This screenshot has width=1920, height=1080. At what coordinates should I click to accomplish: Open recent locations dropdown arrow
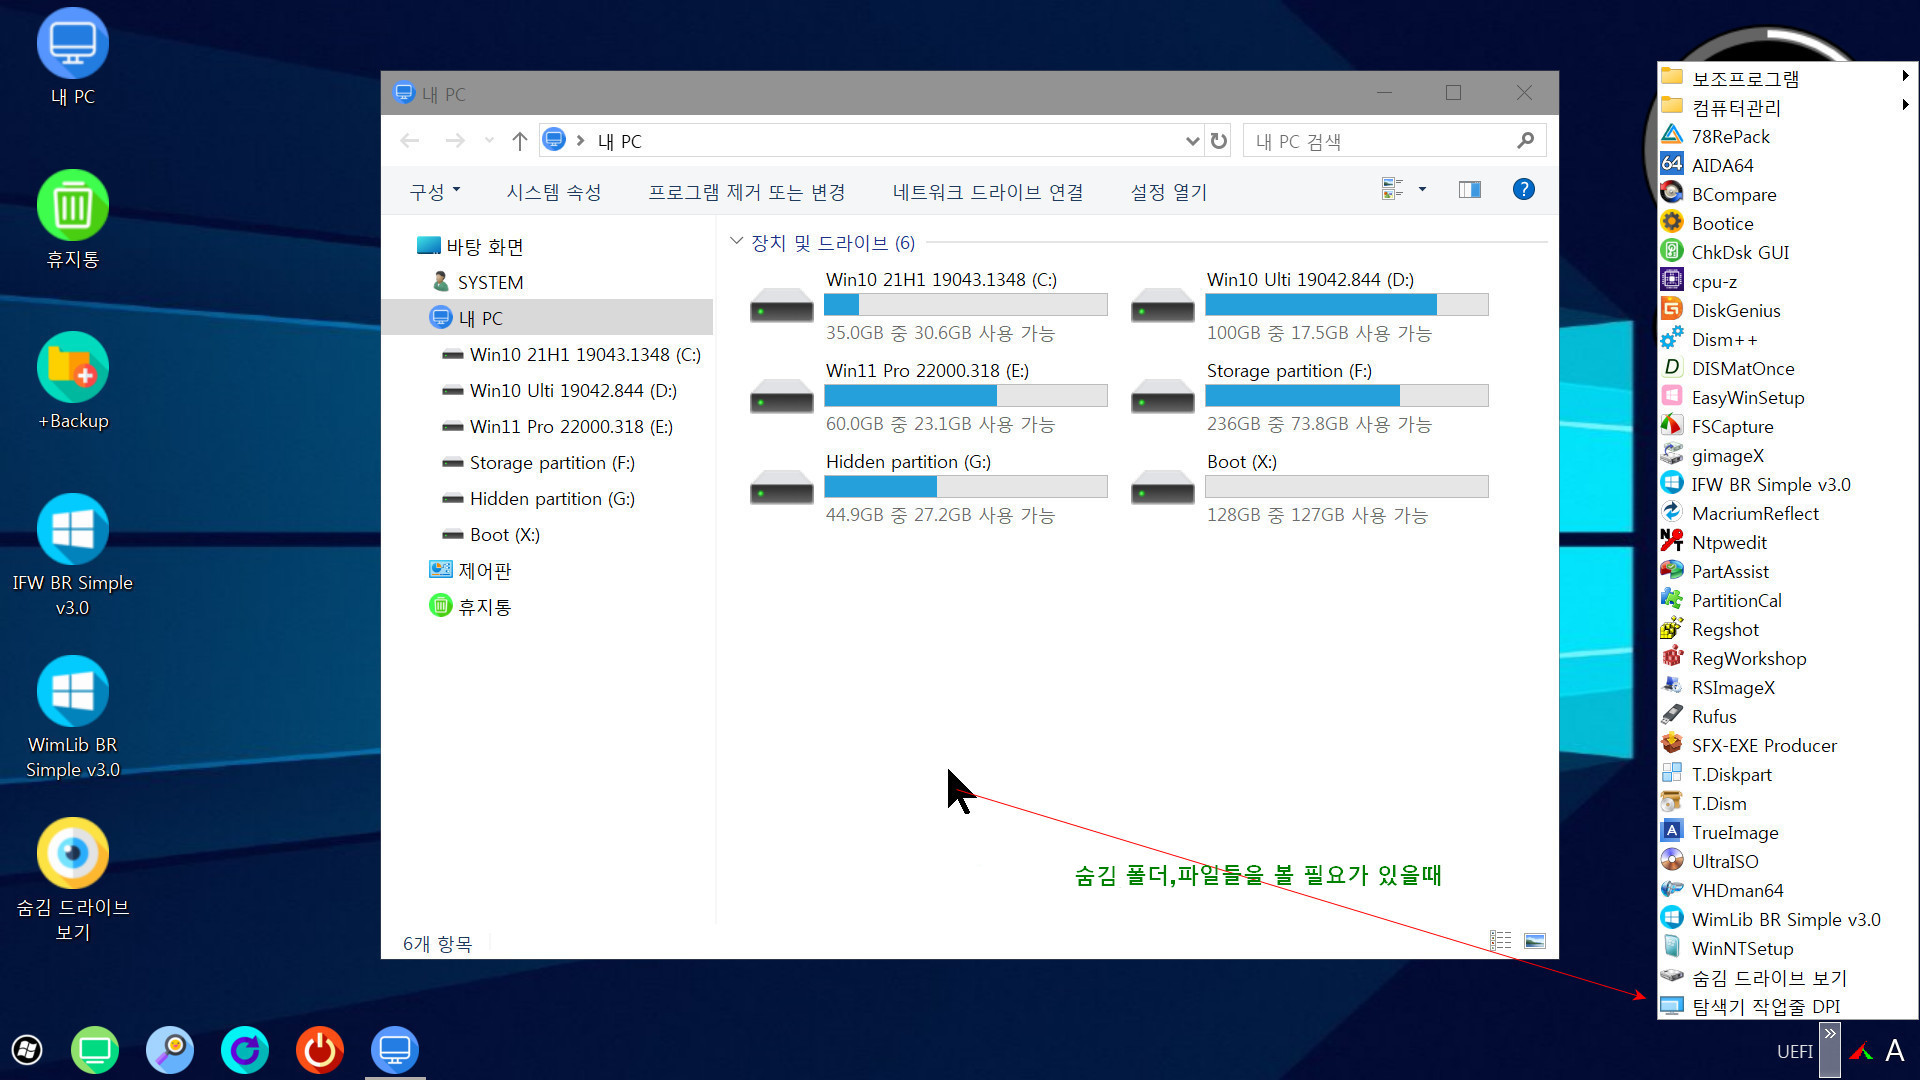(x=489, y=141)
